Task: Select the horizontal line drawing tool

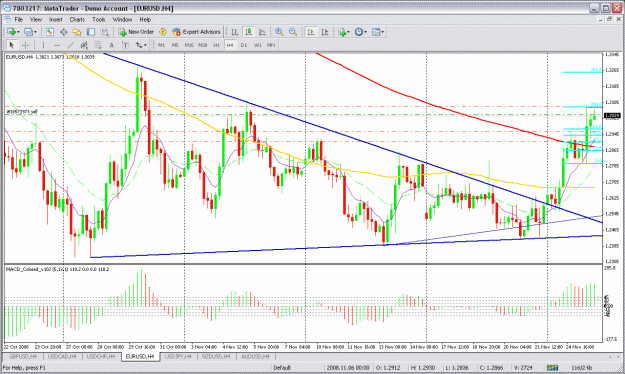Action: [57, 45]
